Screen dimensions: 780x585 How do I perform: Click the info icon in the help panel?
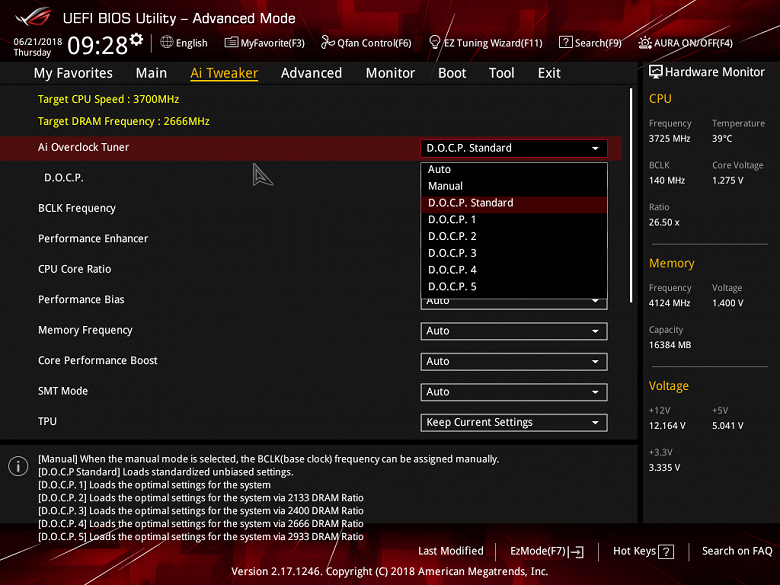[x=18, y=466]
